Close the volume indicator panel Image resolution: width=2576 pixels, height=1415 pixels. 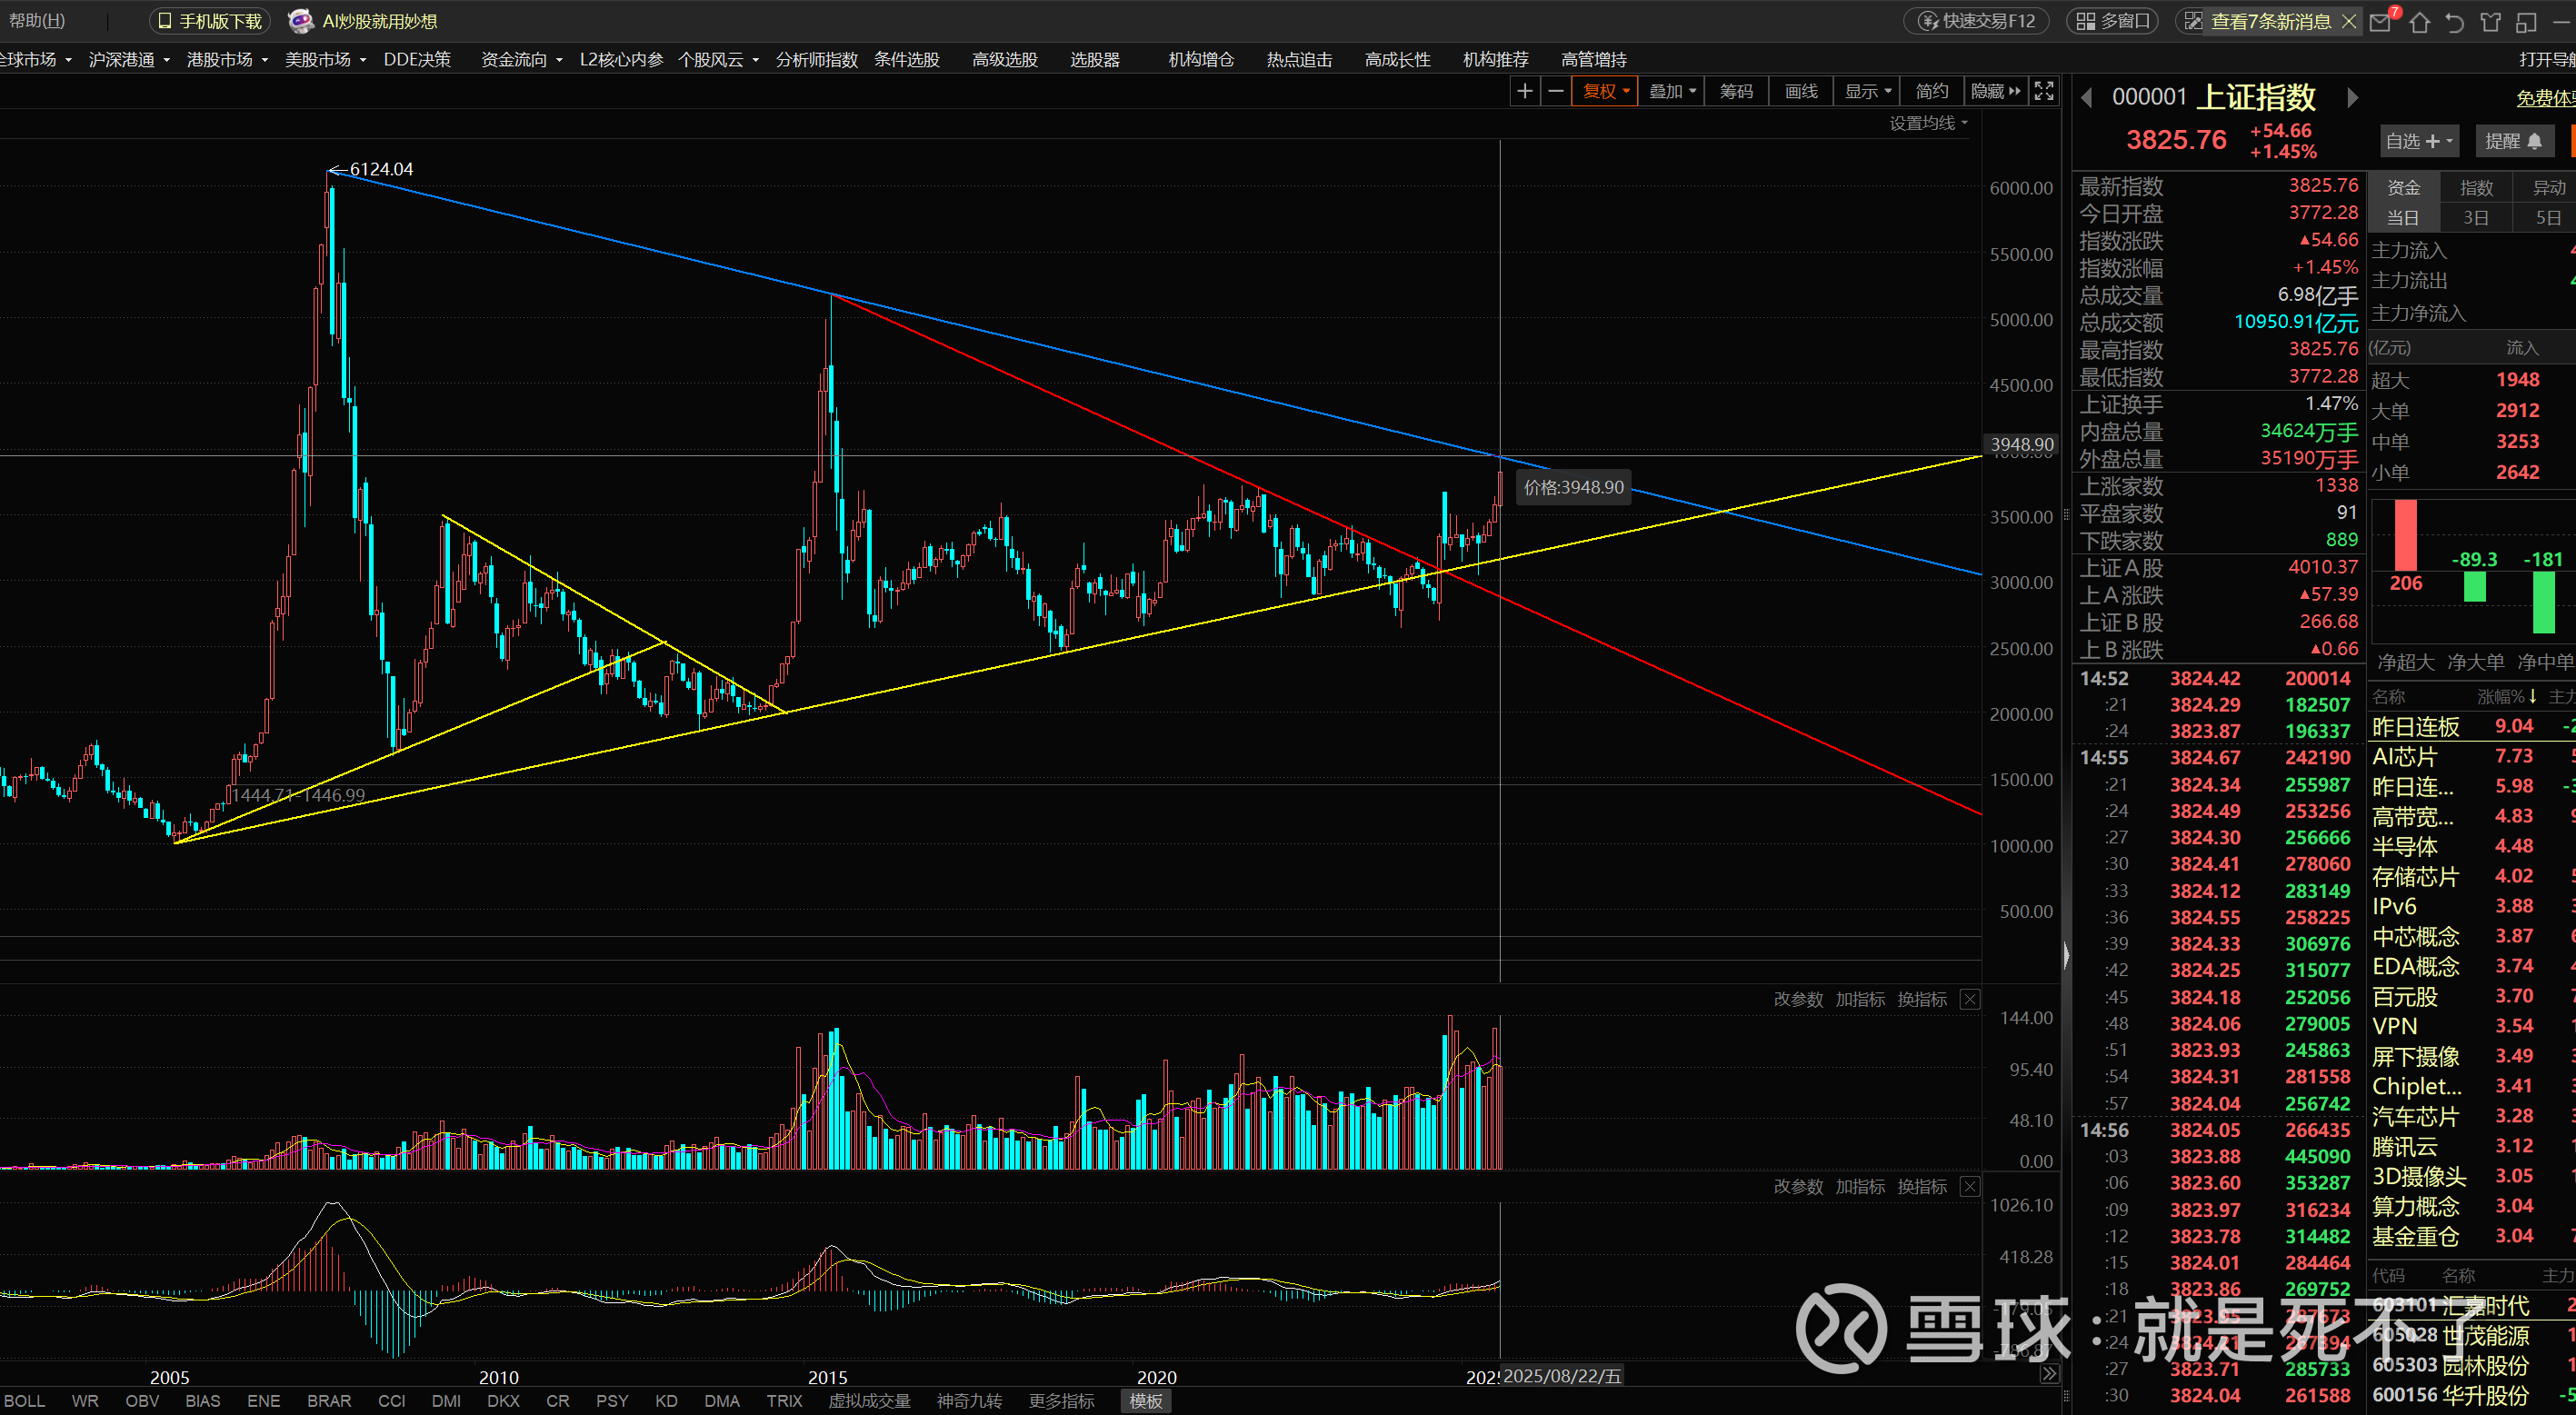point(1969,999)
